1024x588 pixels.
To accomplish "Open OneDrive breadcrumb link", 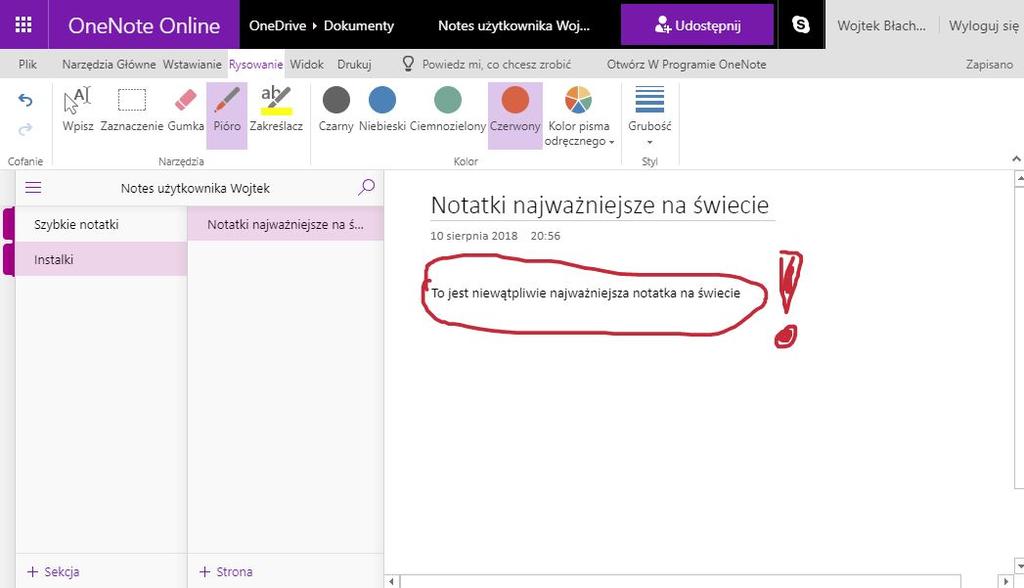I will (x=278, y=25).
